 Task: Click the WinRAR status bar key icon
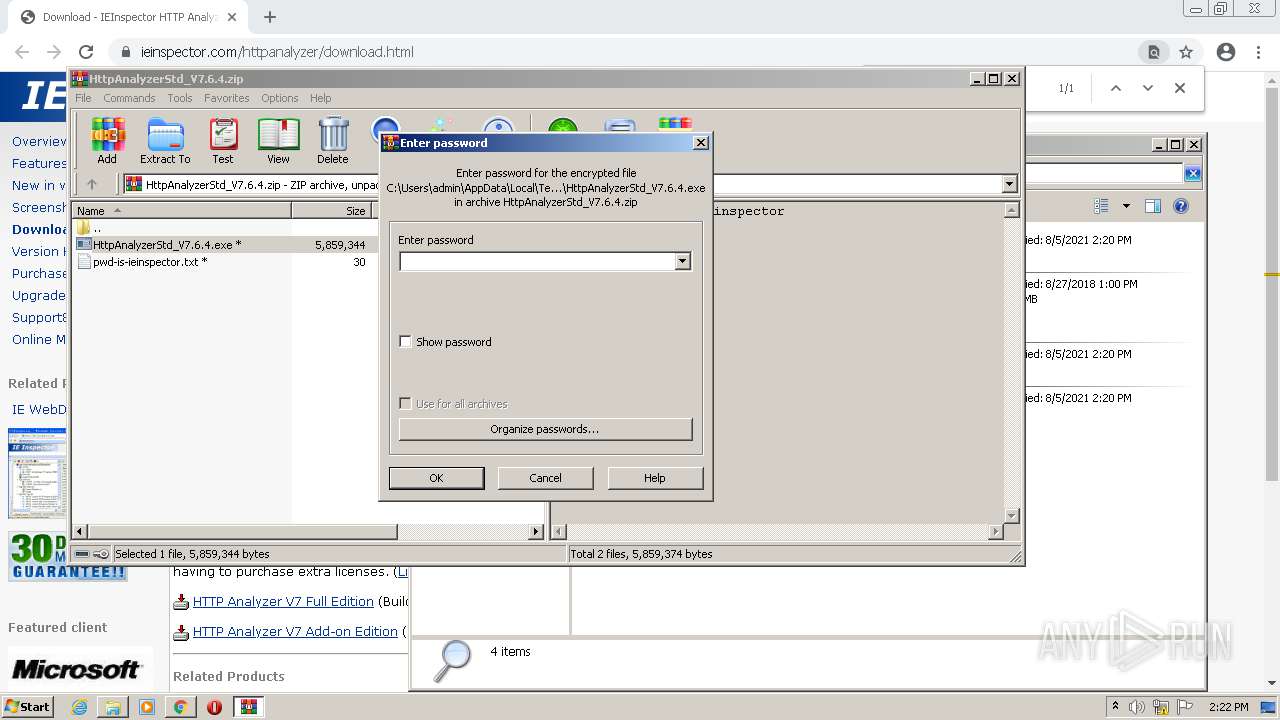100,554
